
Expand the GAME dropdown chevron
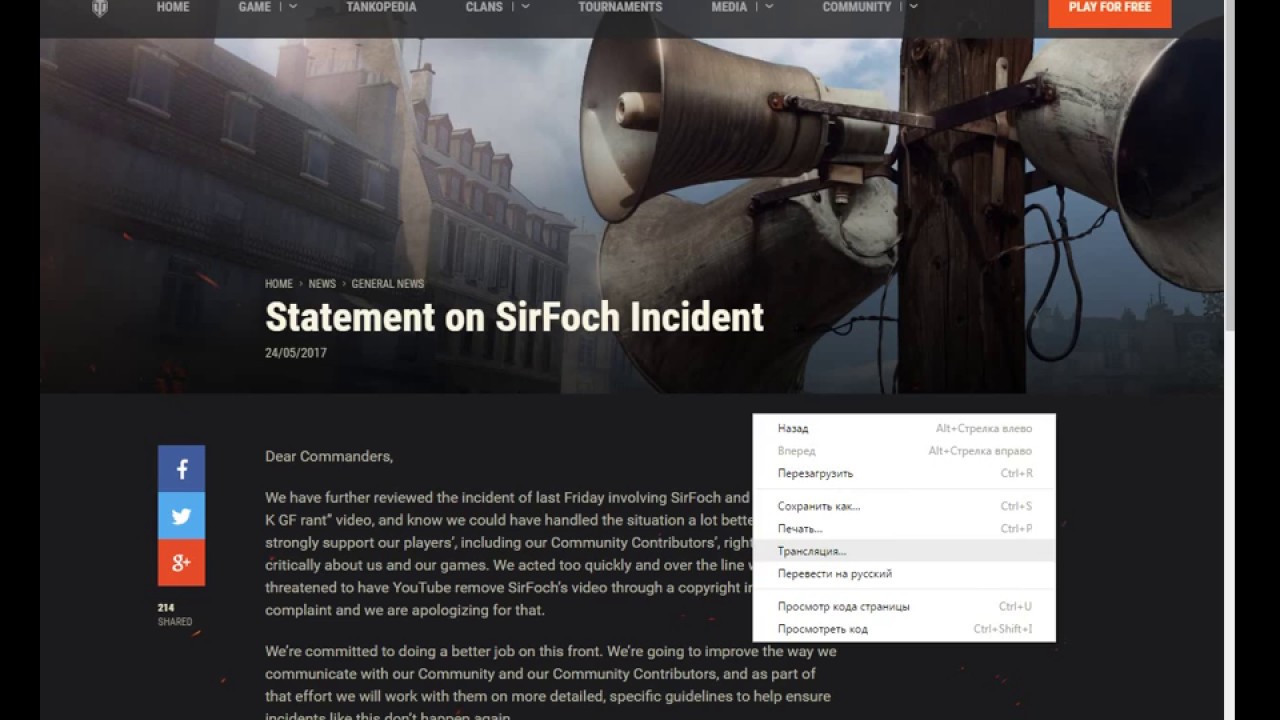293,7
